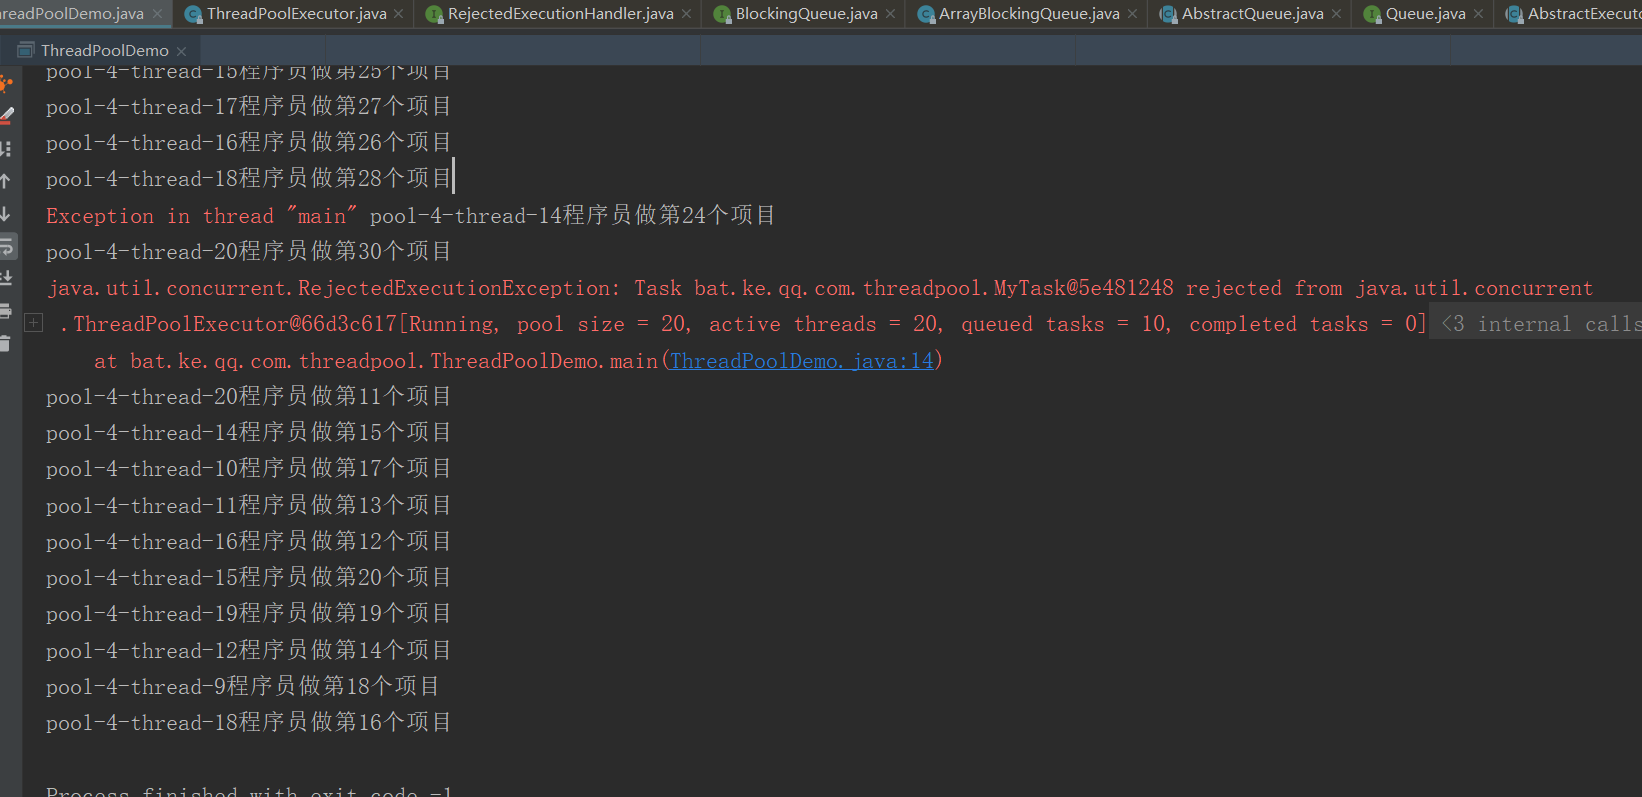This screenshot has width=1642, height=797.
Task: Close the ThreadPoolDemo run tab
Action: 181,51
